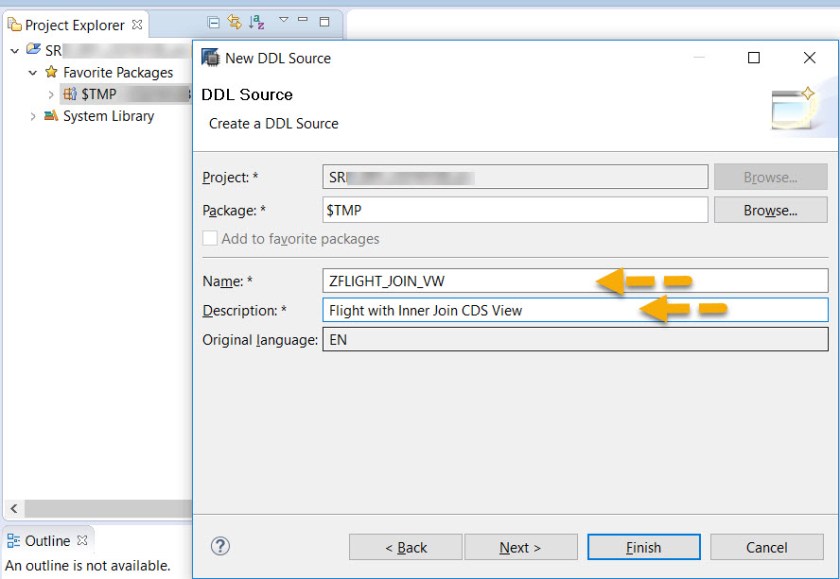840x579 pixels.
Task: Click the Name field ZFLIGHT_JOIN_VW
Action: coord(575,281)
